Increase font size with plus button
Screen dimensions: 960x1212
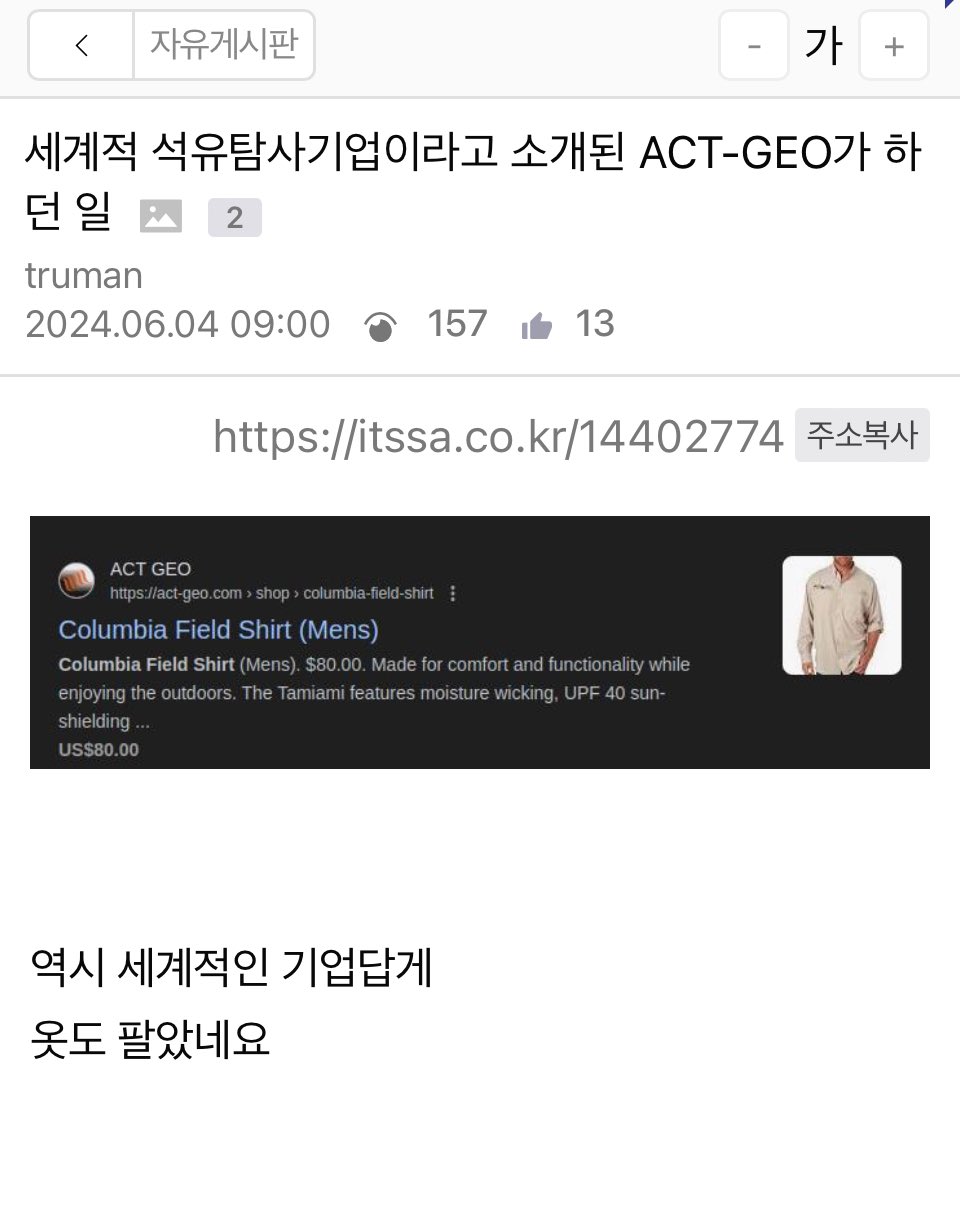[x=894, y=46]
